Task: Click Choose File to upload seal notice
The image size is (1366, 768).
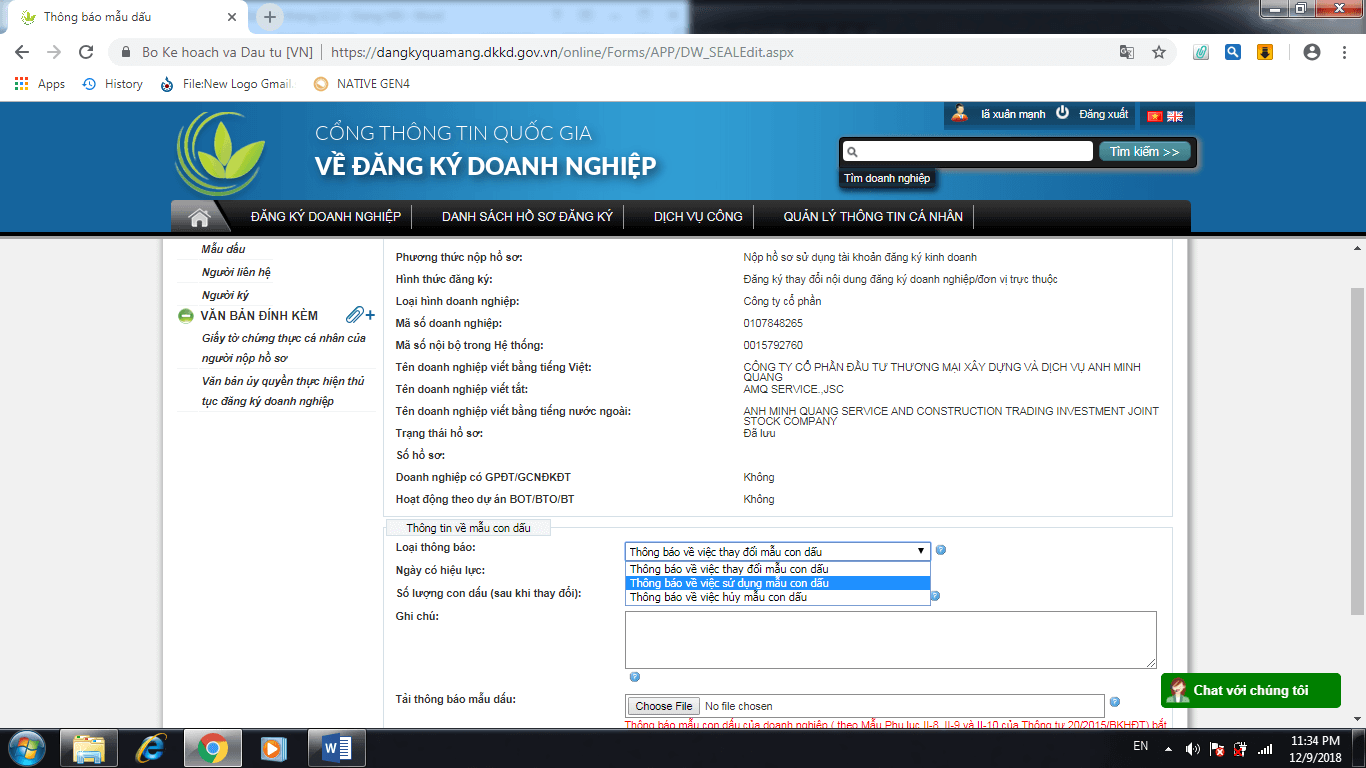Action: pos(663,706)
